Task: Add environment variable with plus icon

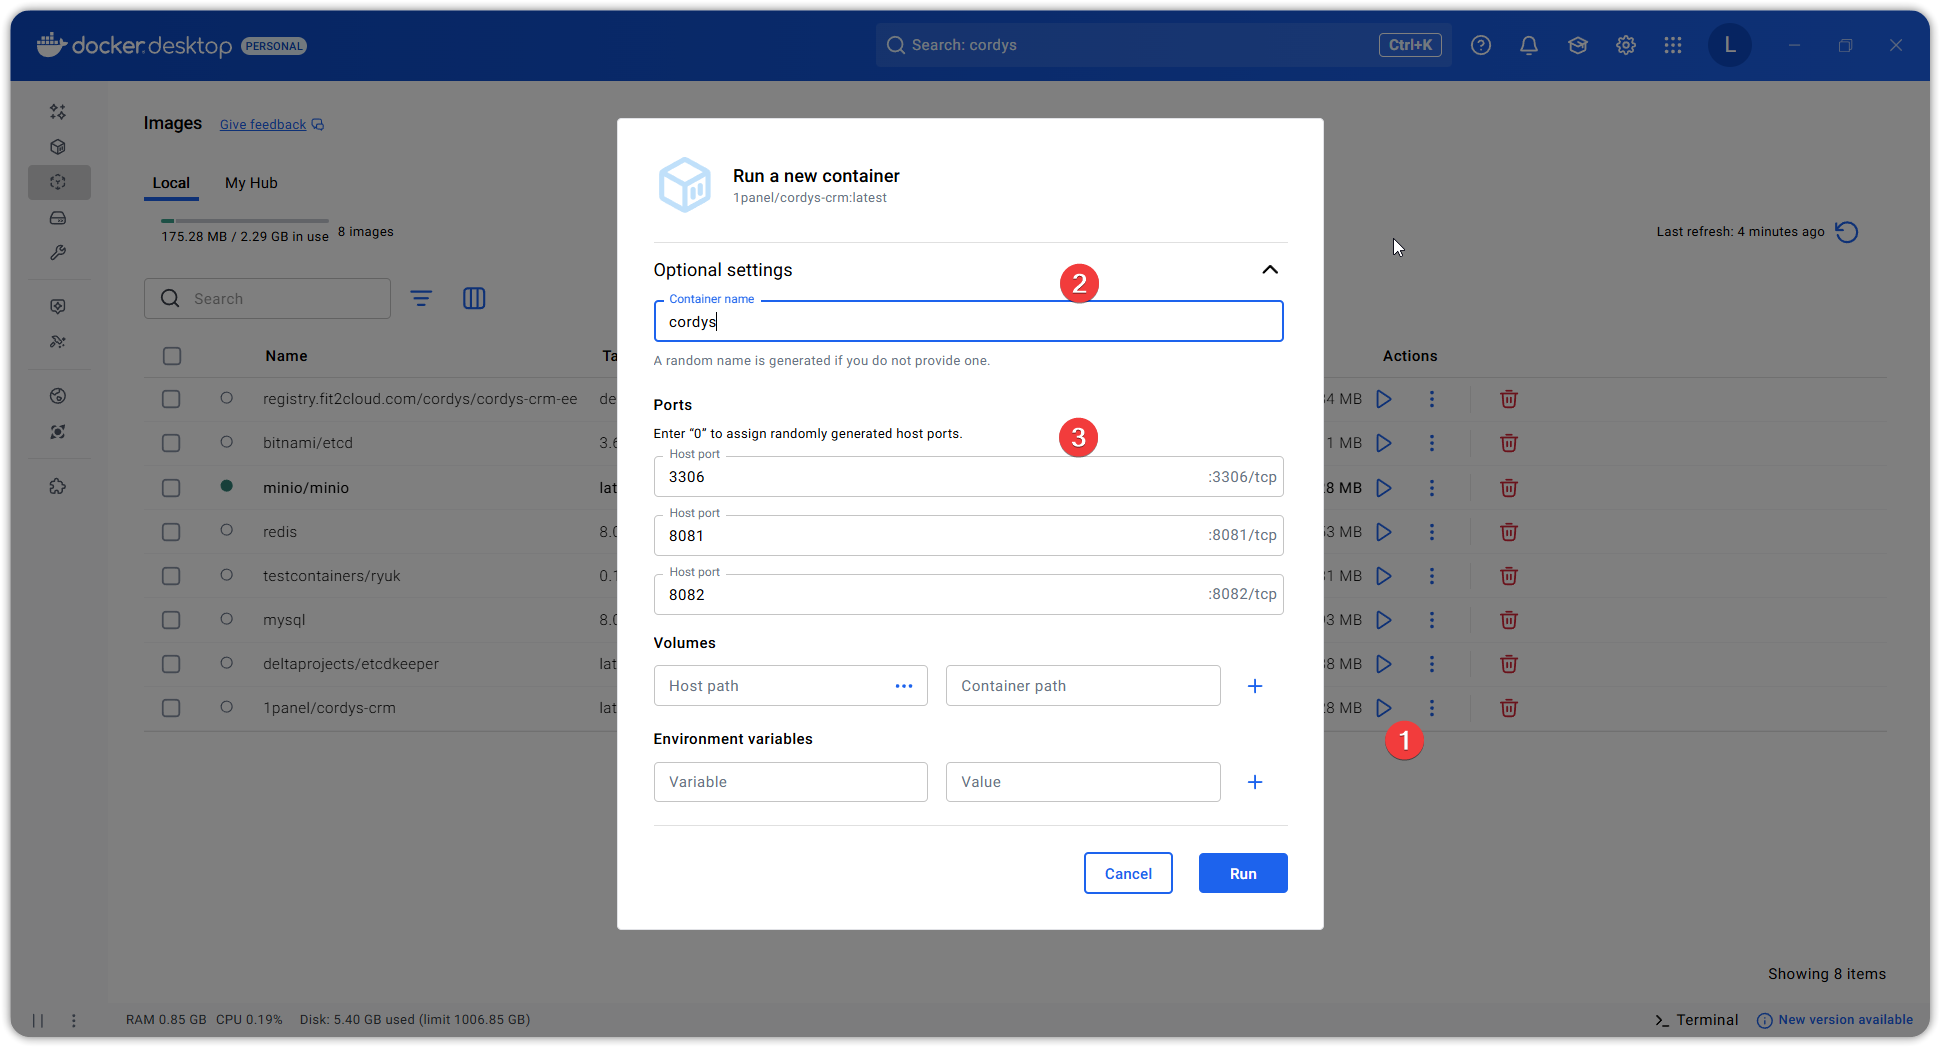Action: tap(1254, 782)
